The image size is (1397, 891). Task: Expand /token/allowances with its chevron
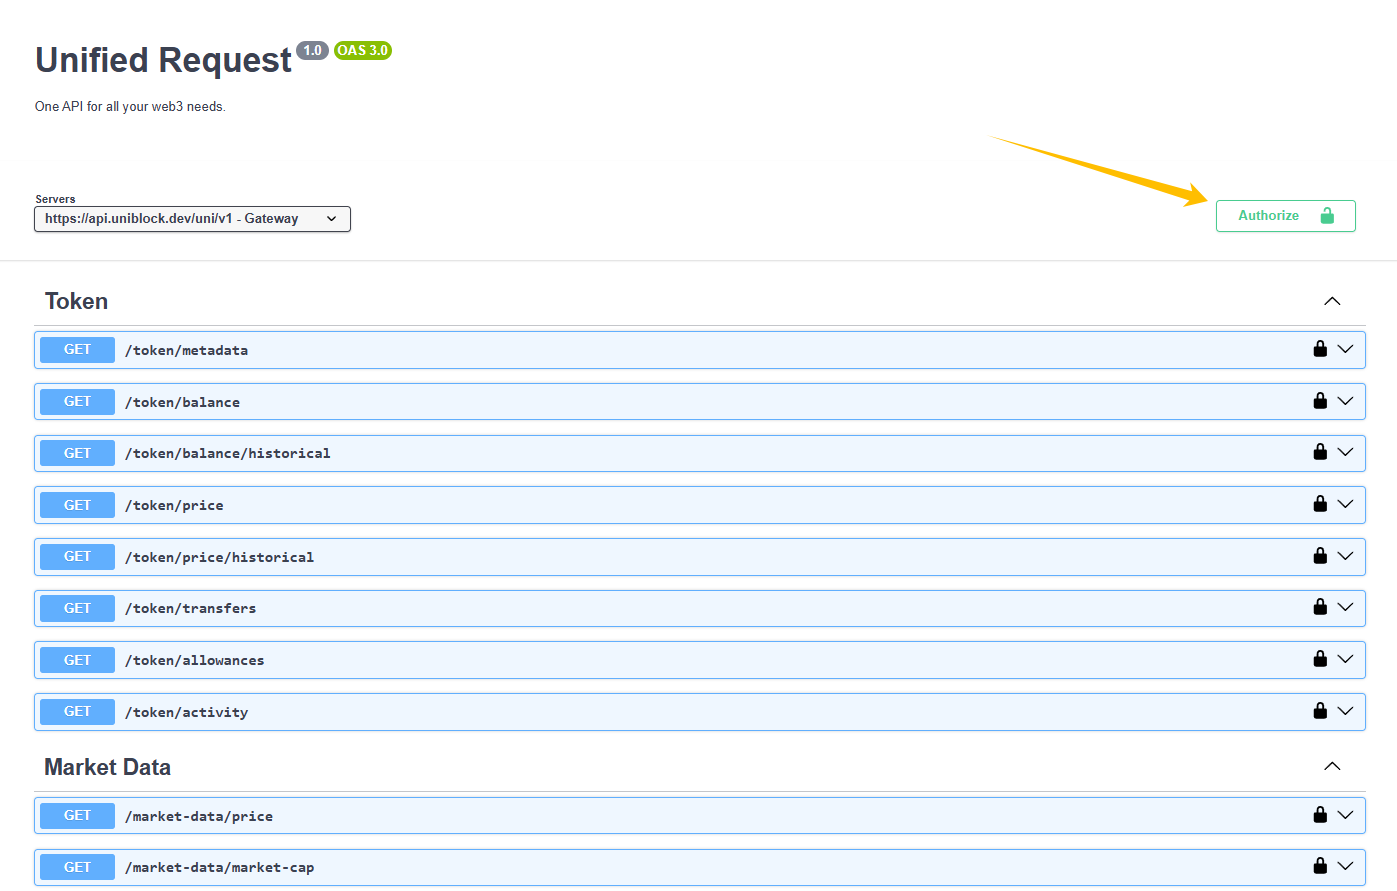[x=1345, y=659]
